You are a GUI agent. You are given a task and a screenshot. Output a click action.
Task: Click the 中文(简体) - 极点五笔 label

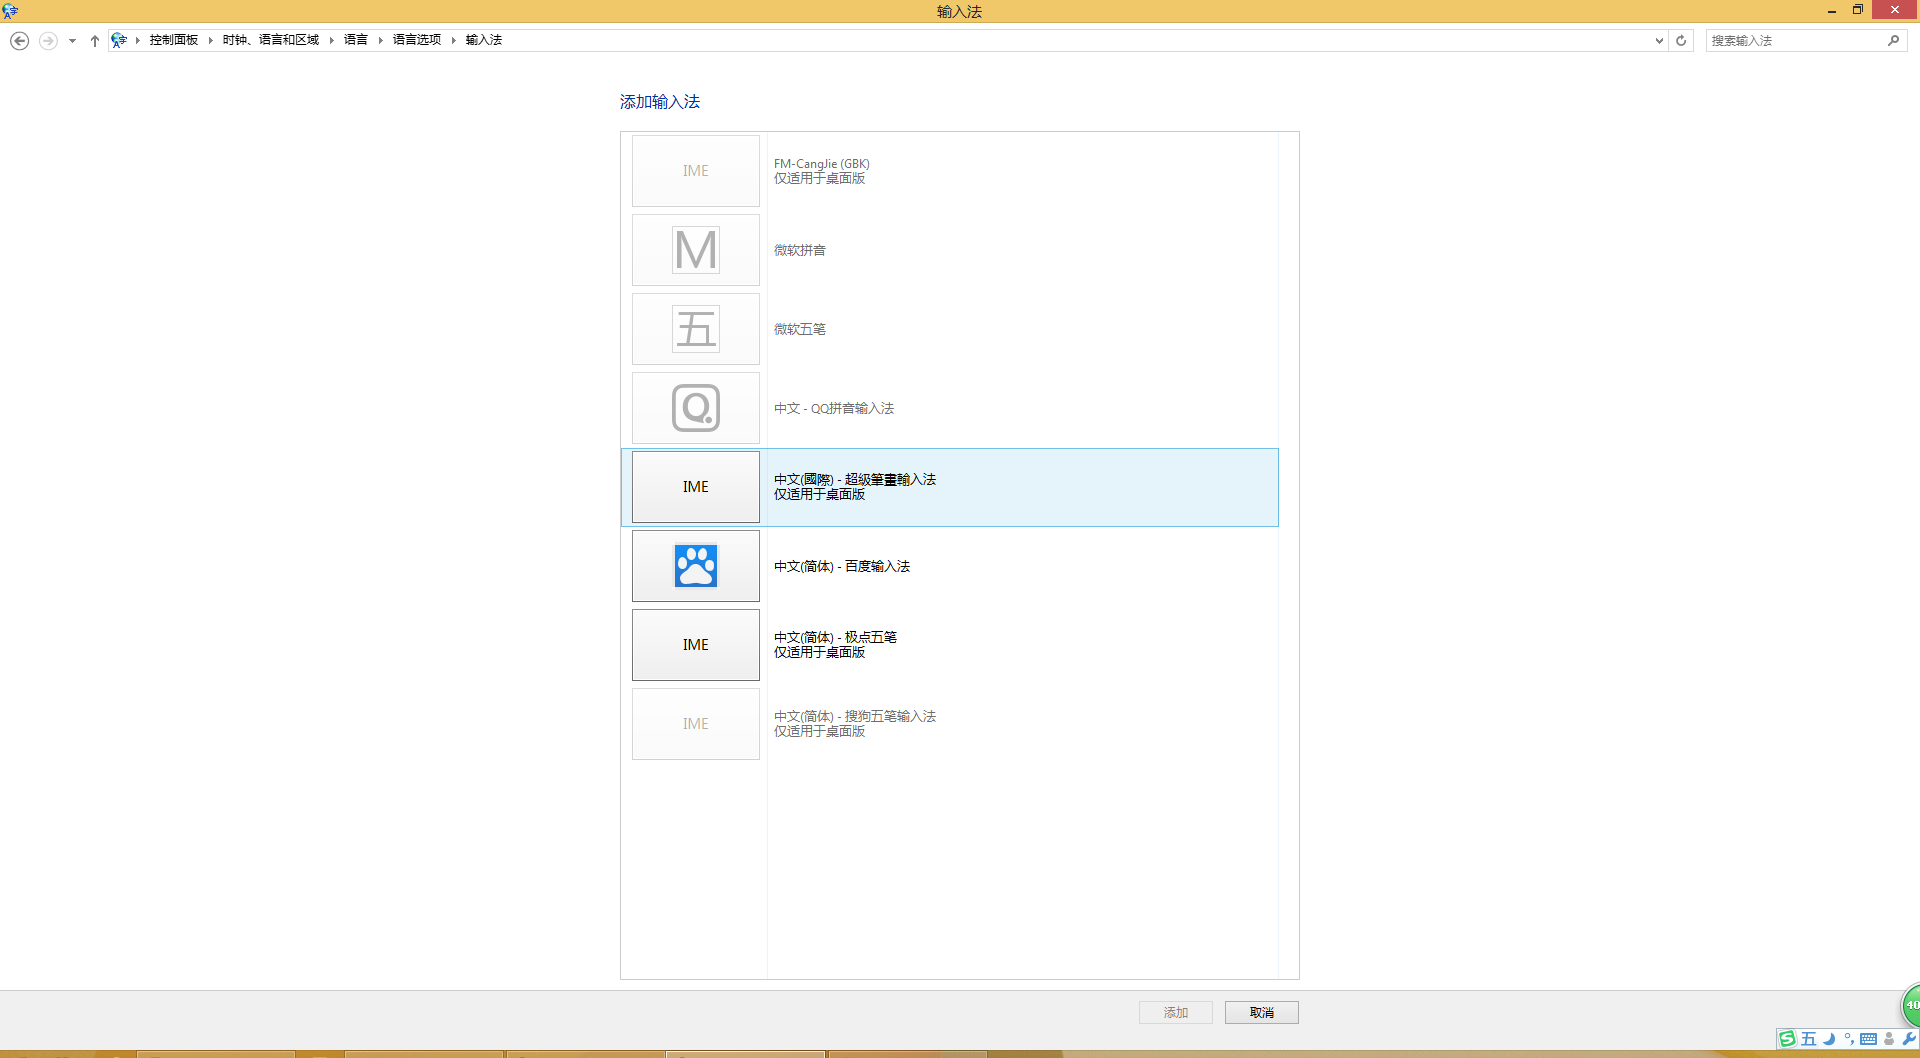(x=835, y=638)
